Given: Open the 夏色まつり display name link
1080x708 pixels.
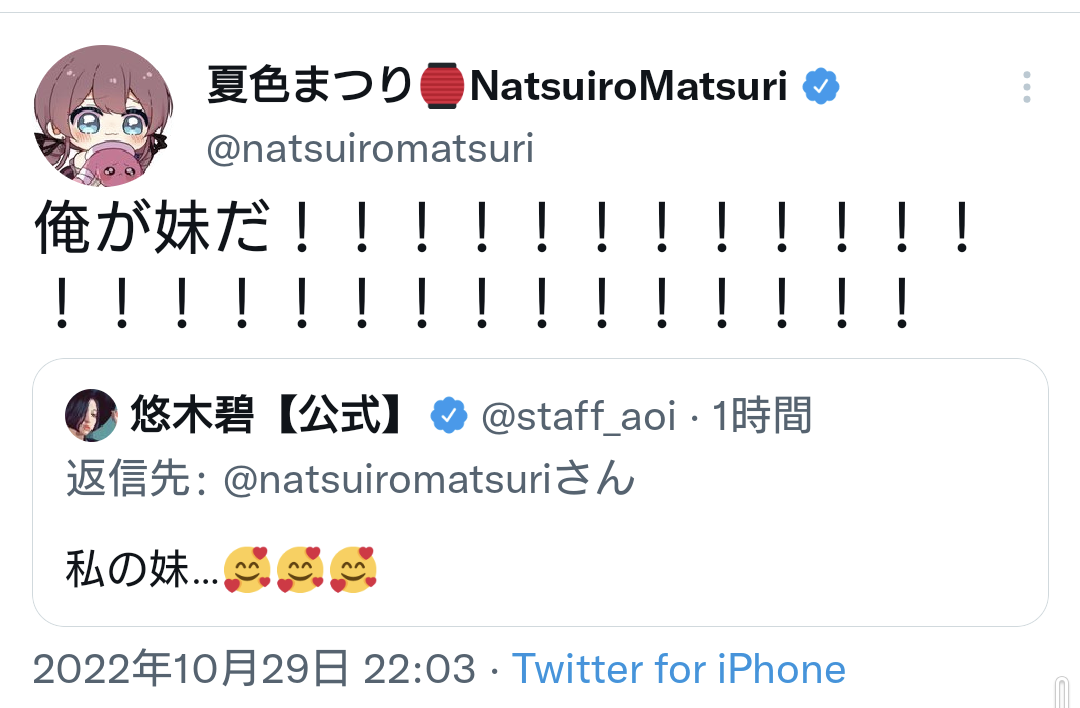Looking at the screenshot, I should pyautogui.click(x=309, y=88).
